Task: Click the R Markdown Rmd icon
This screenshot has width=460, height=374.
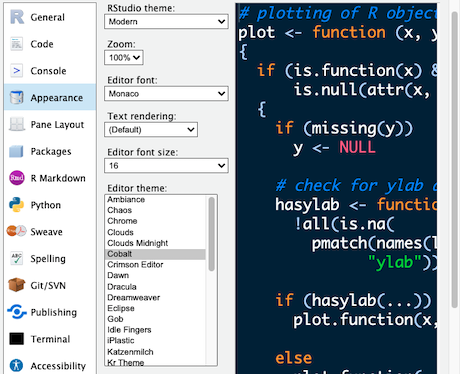Action: 16,178
